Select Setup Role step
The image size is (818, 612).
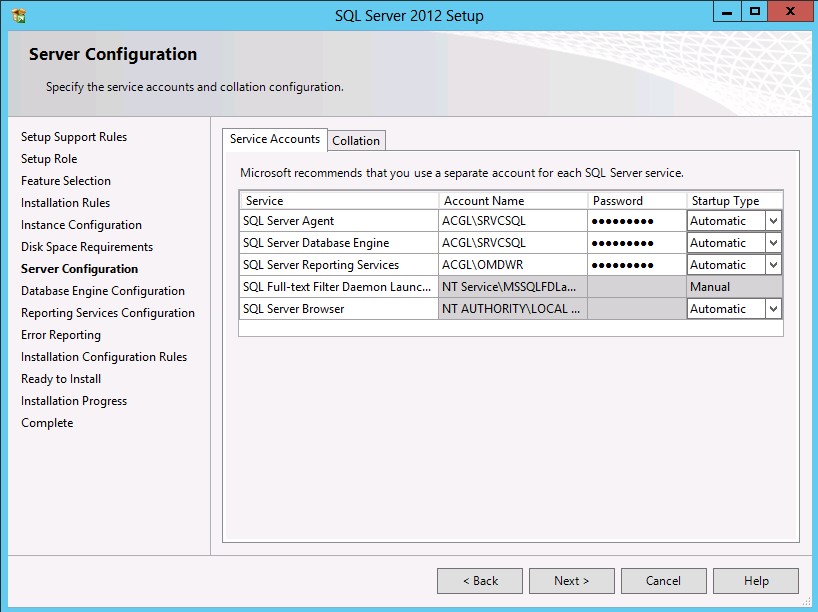(49, 159)
